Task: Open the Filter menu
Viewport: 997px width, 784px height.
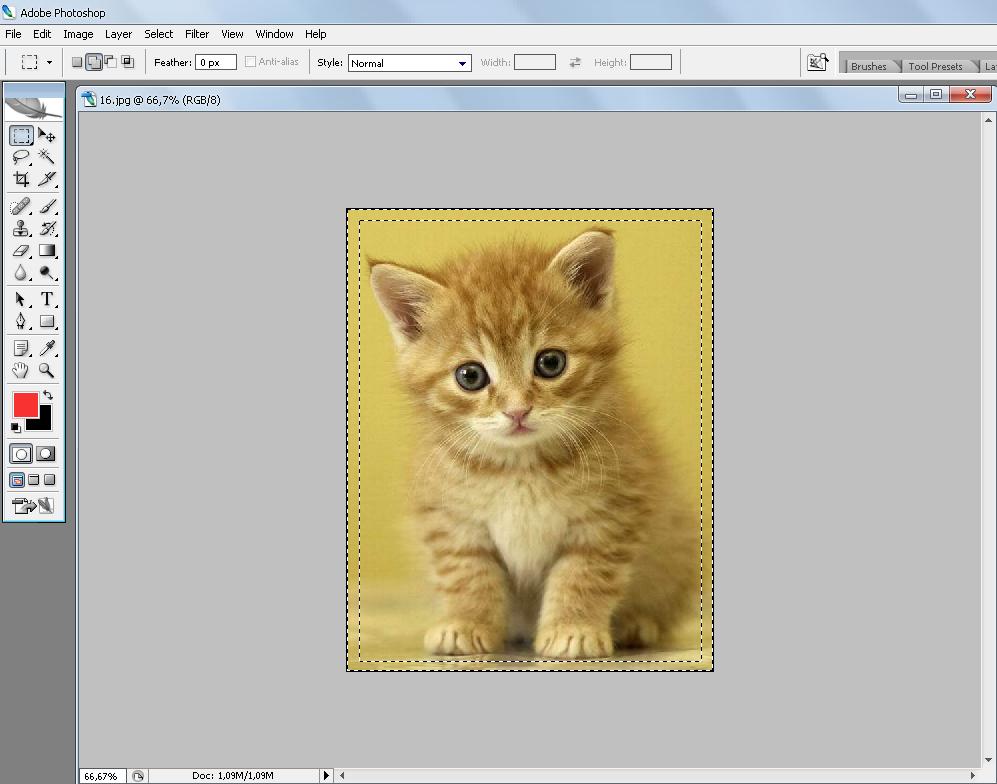Action: [x=197, y=34]
